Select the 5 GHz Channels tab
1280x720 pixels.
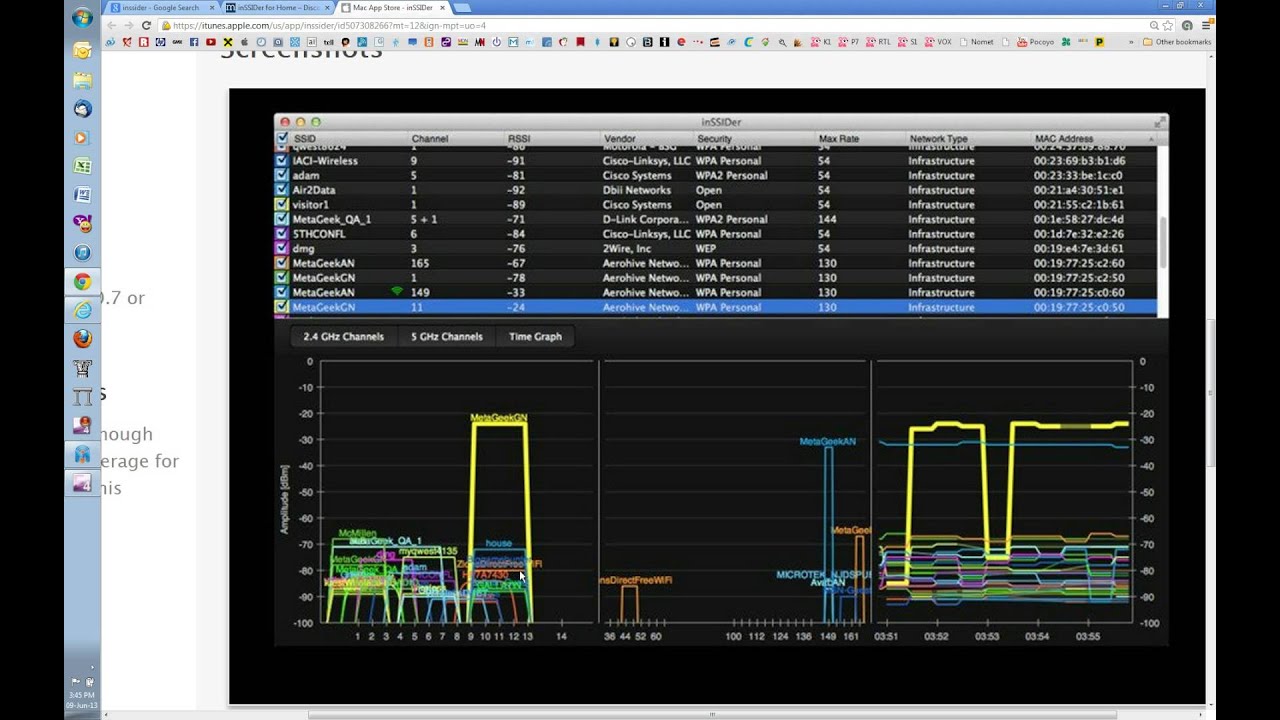446,337
